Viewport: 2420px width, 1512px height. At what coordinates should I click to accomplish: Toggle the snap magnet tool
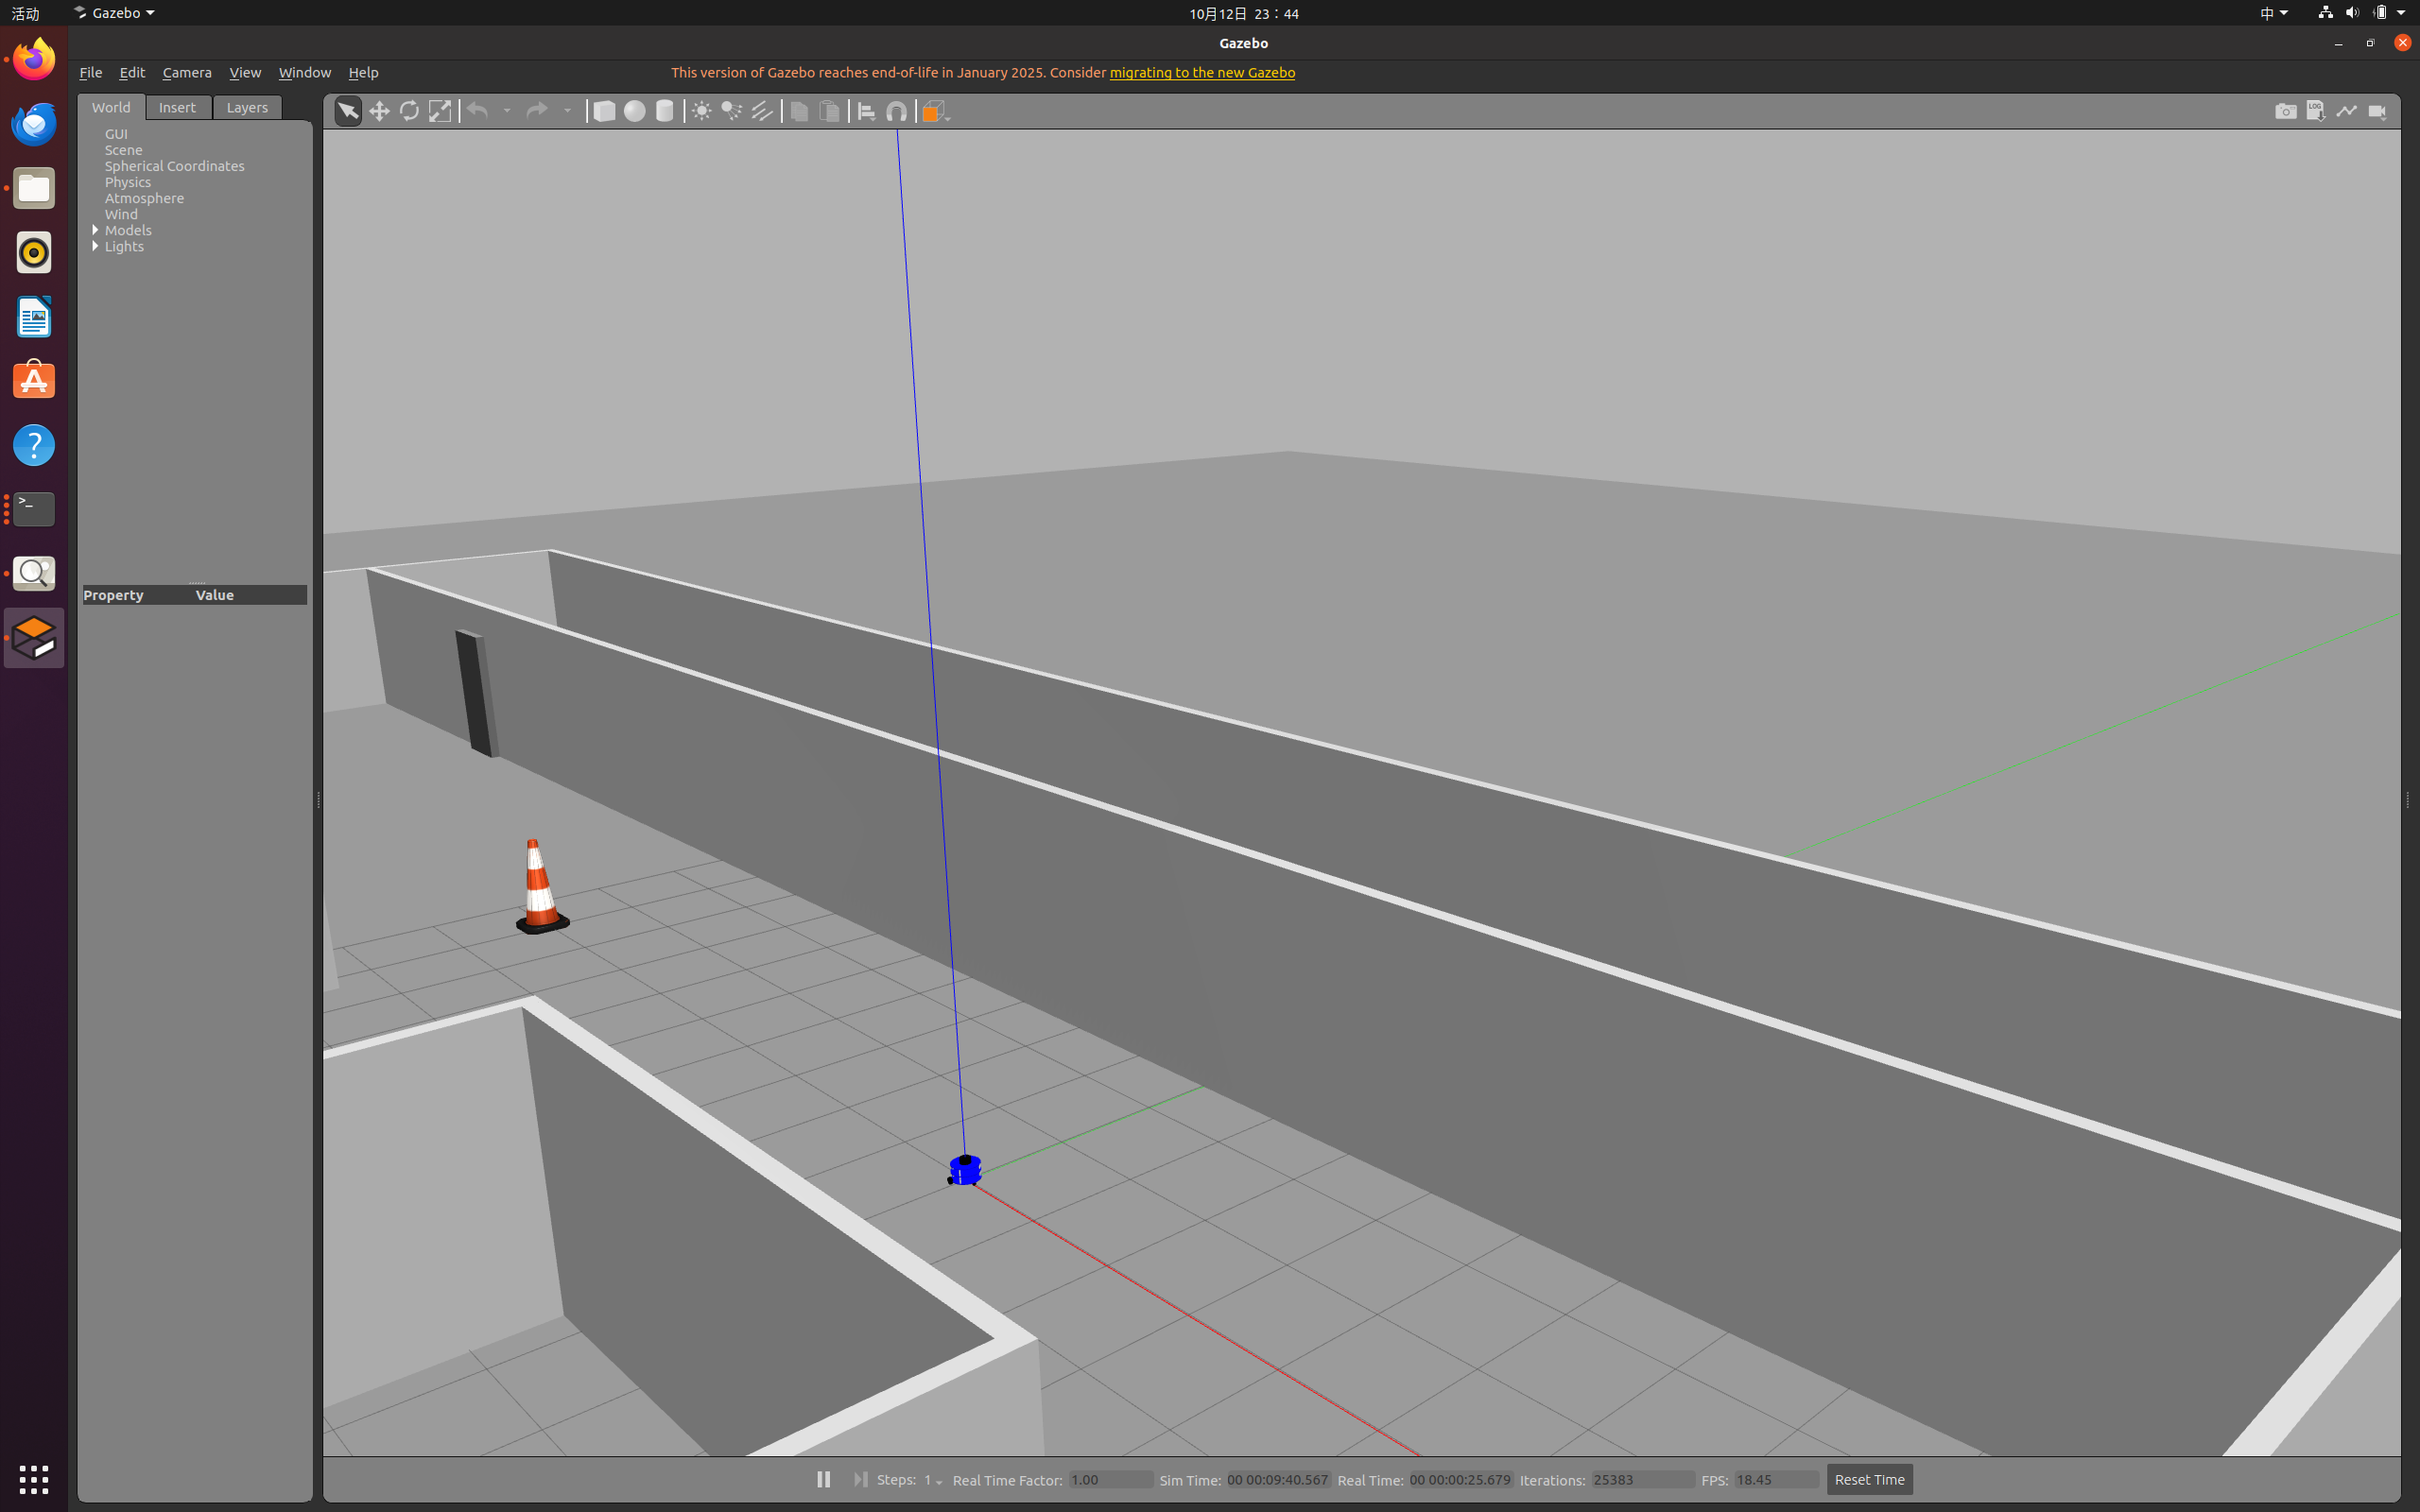[897, 111]
